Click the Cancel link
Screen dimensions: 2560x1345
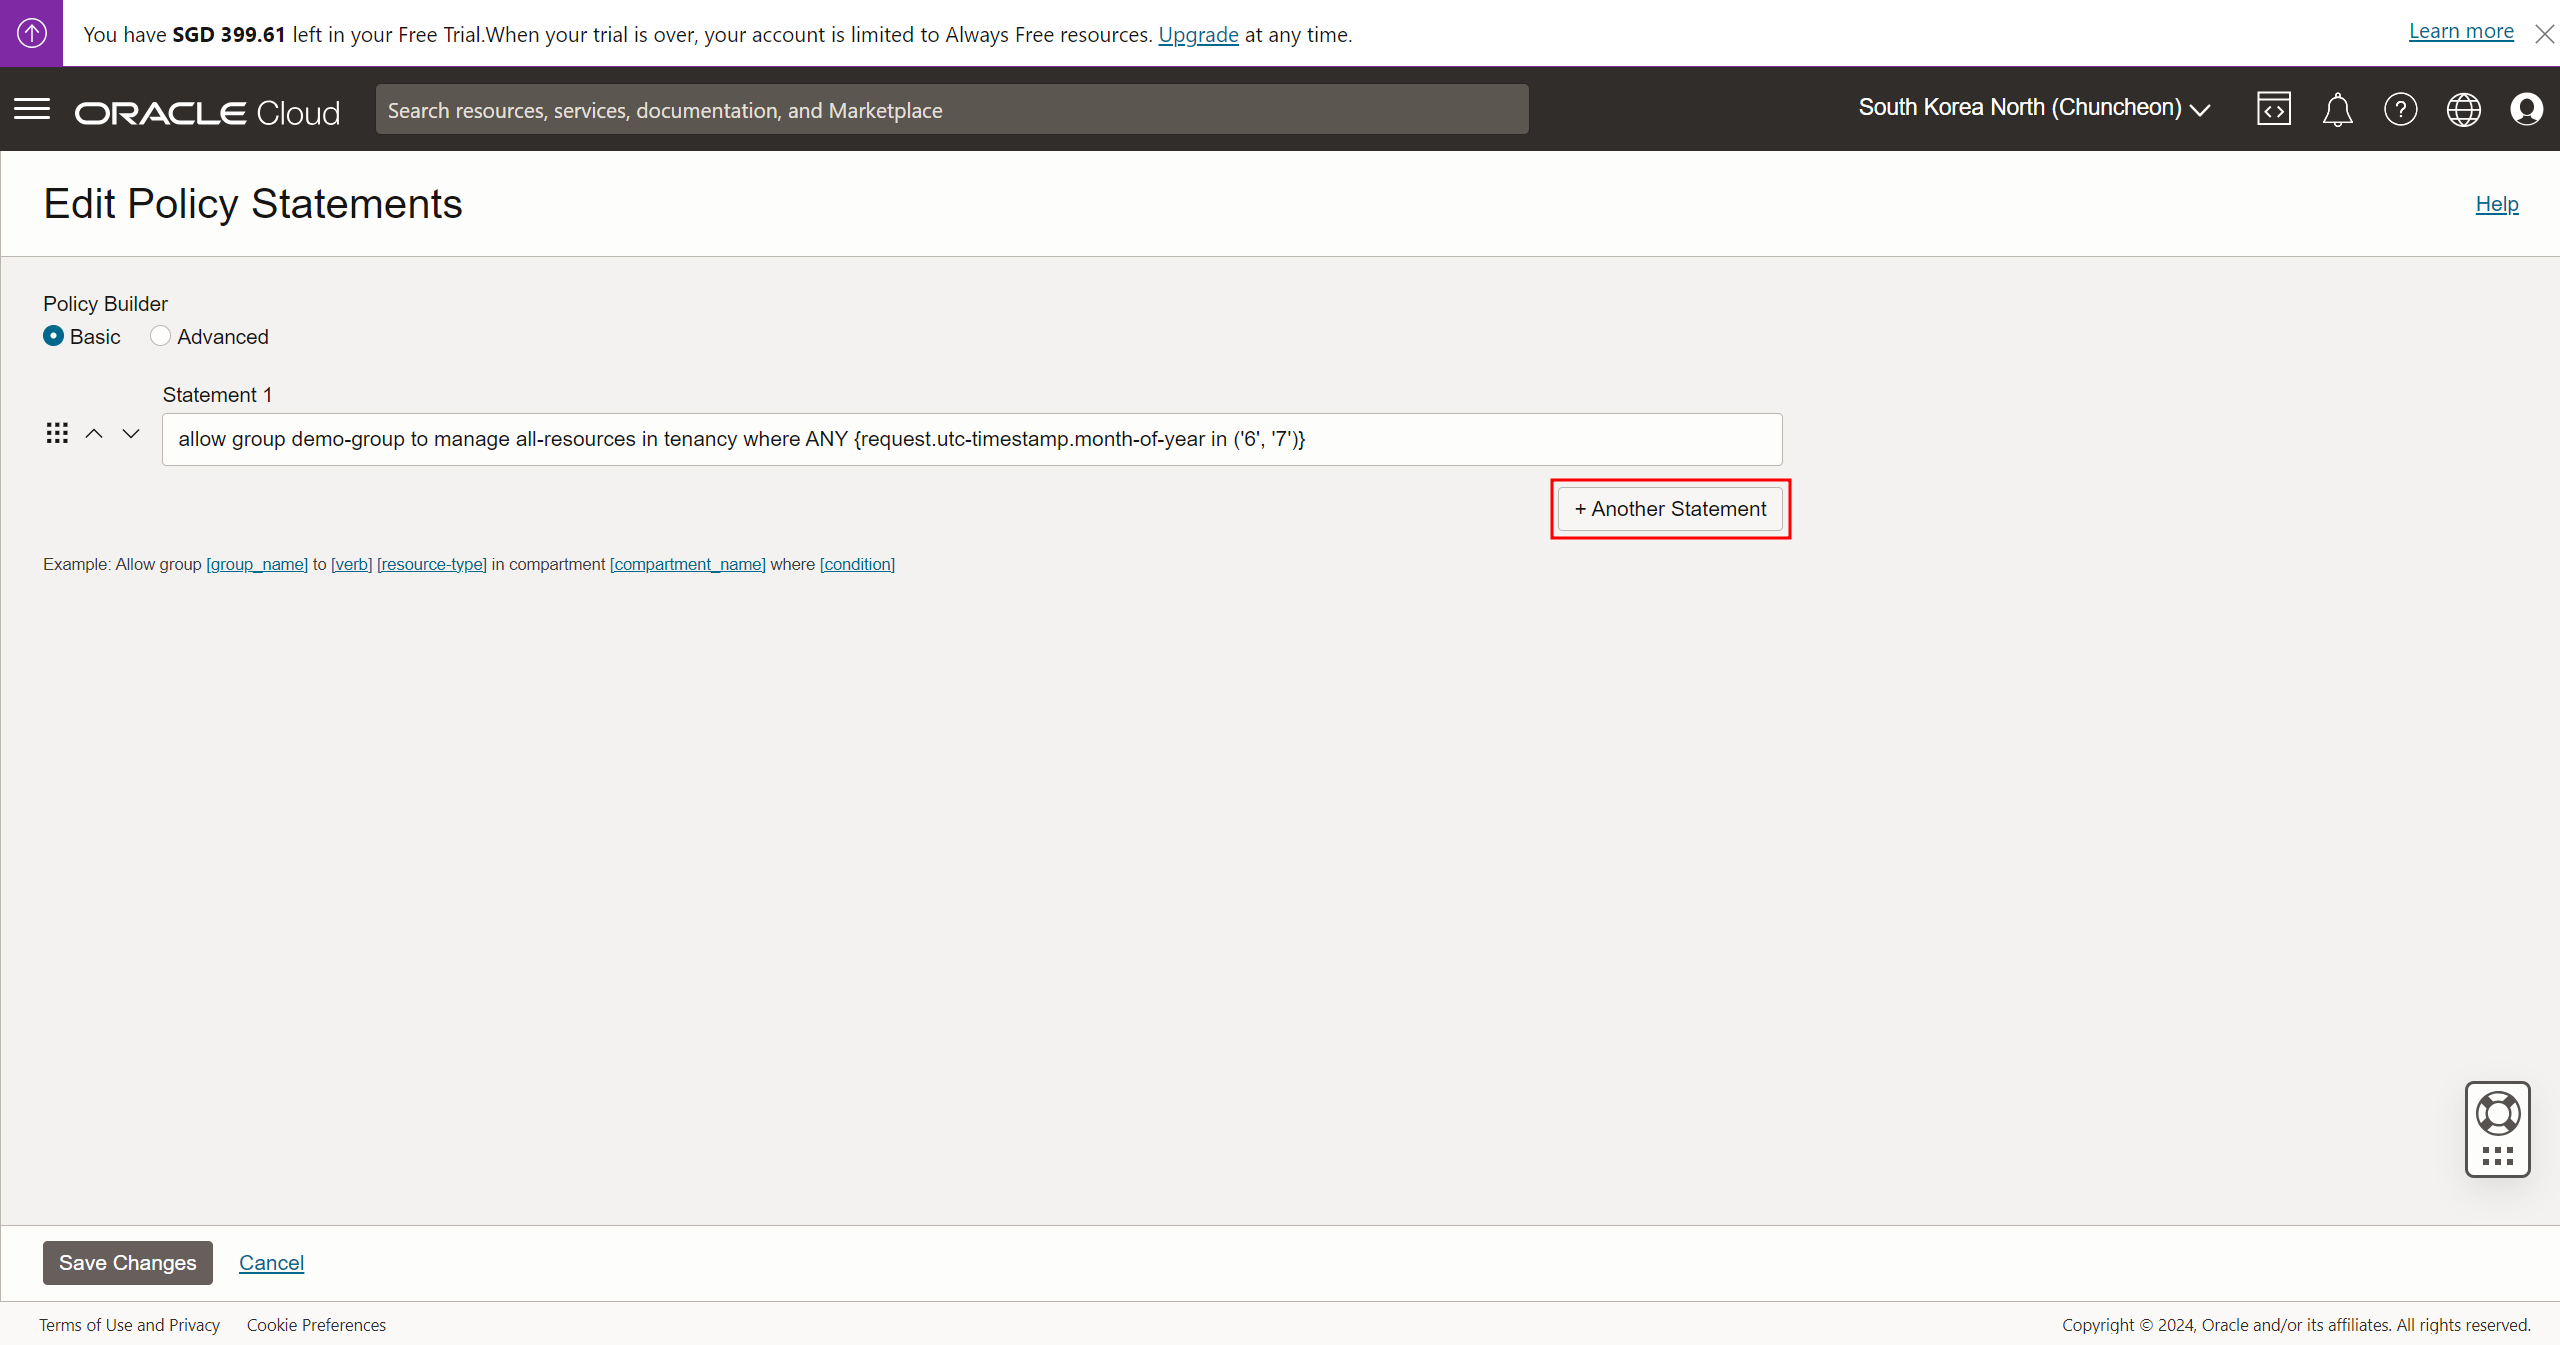coord(271,1262)
